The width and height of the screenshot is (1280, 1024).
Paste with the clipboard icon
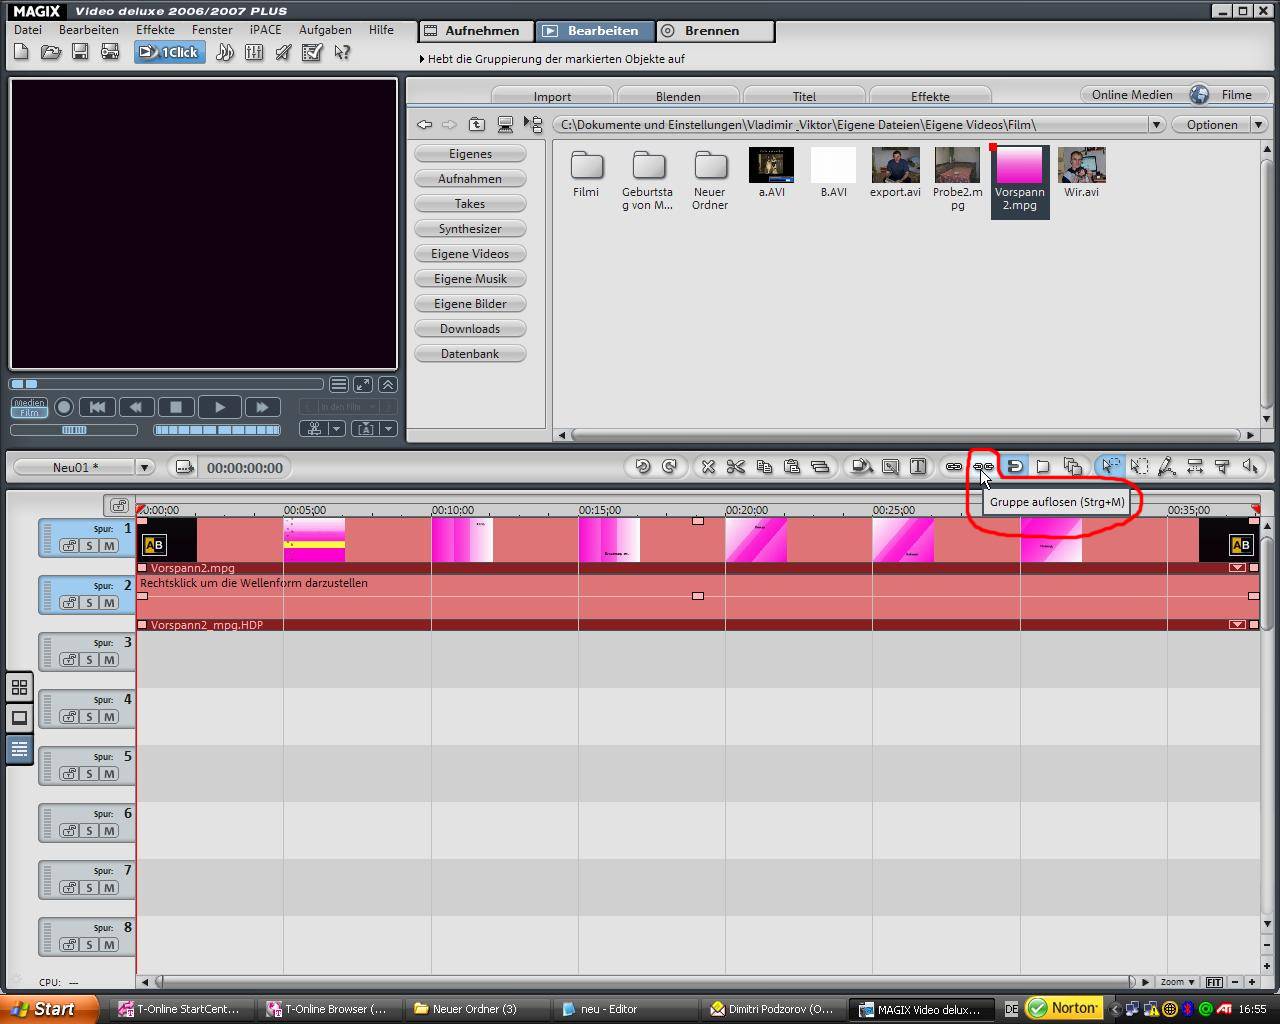792,466
